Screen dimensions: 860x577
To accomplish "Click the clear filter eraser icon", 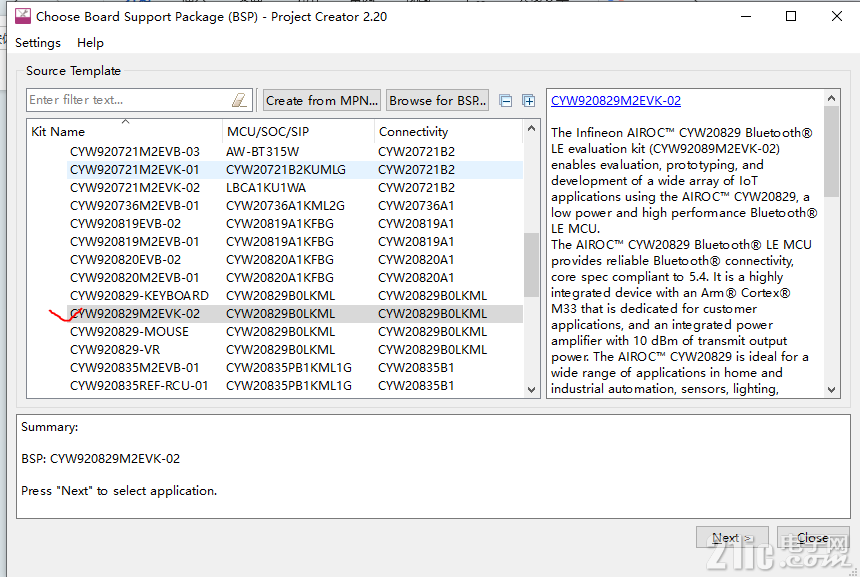I will pyautogui.click(x=239, y=100).
